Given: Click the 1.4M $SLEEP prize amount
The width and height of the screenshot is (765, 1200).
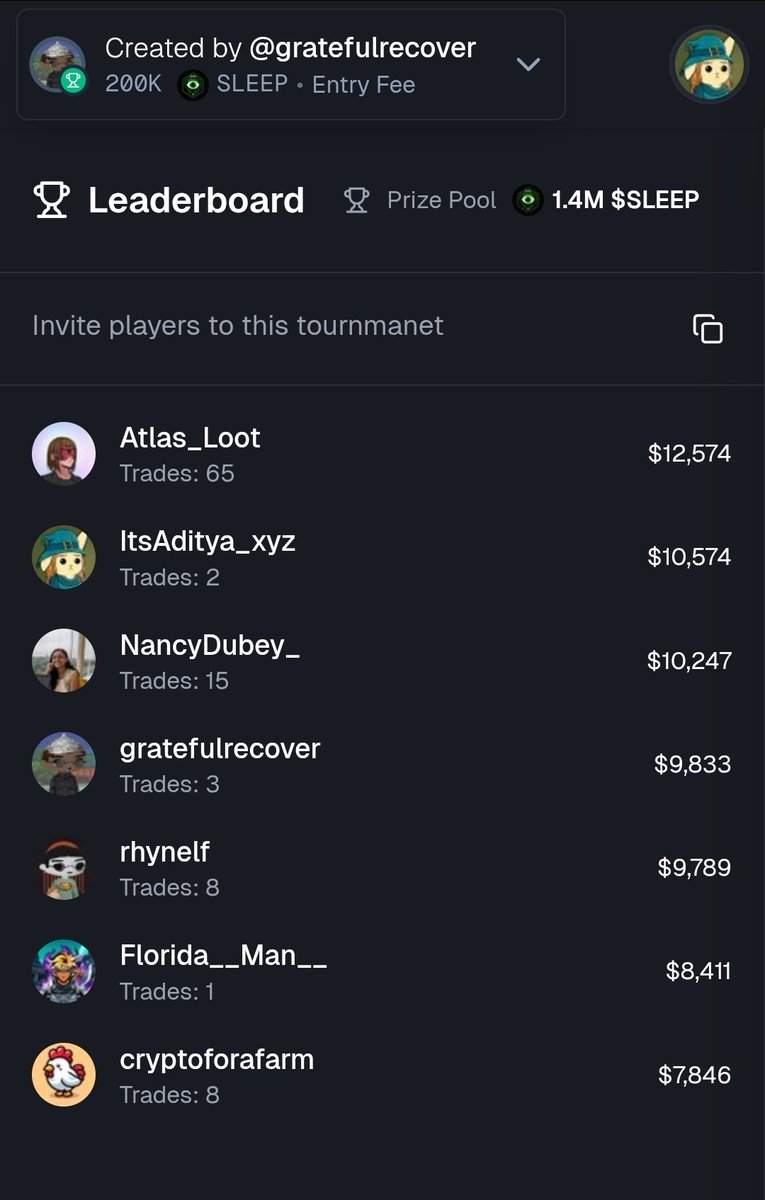Looking at the screenshot, I should pos(626,200).
